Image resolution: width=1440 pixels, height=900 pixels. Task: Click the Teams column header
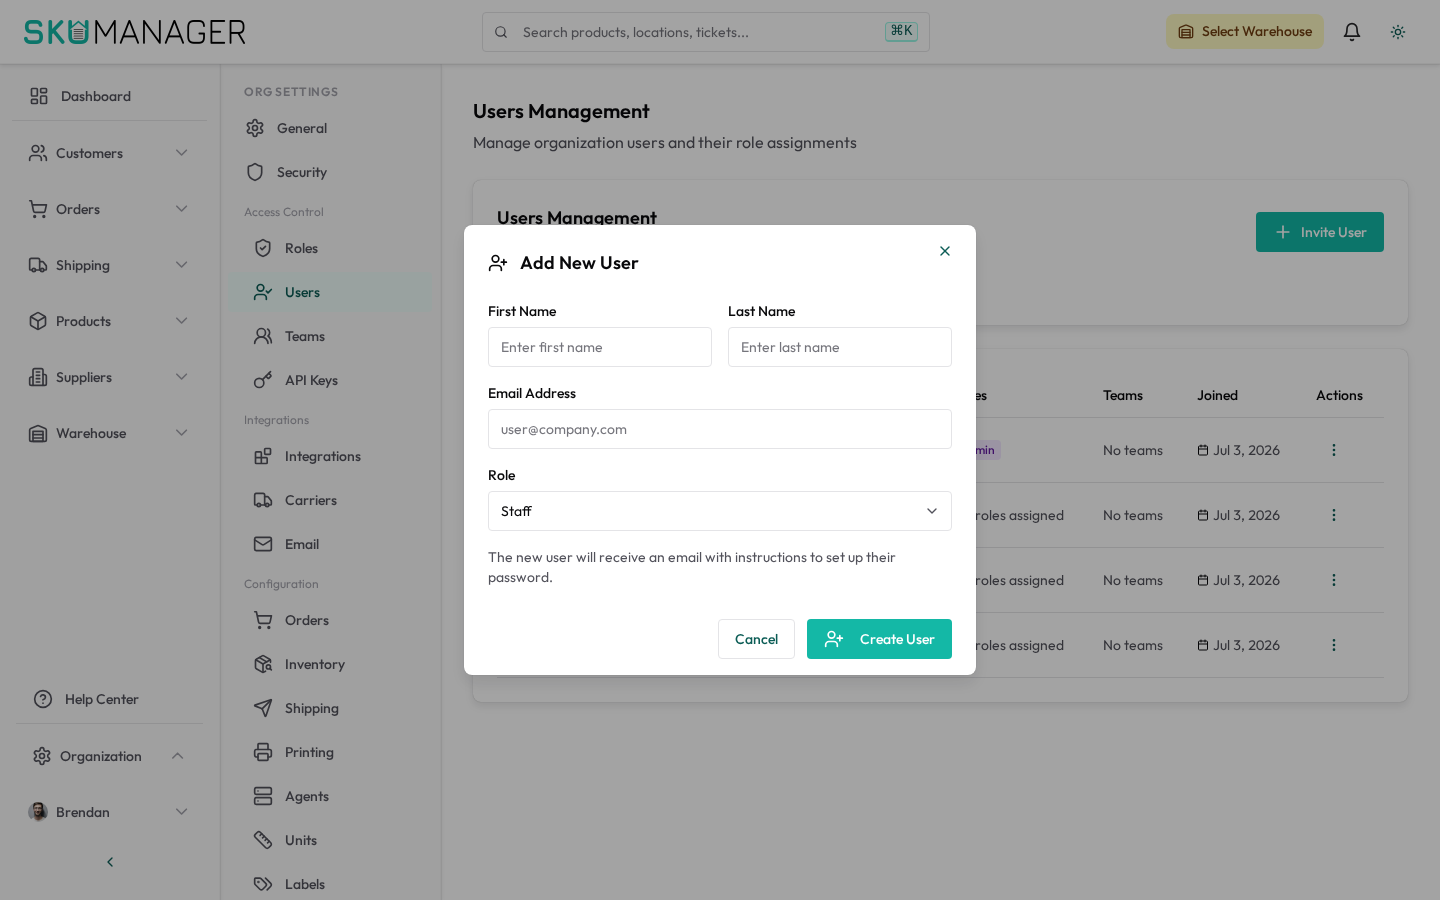tap(1123, 395)
